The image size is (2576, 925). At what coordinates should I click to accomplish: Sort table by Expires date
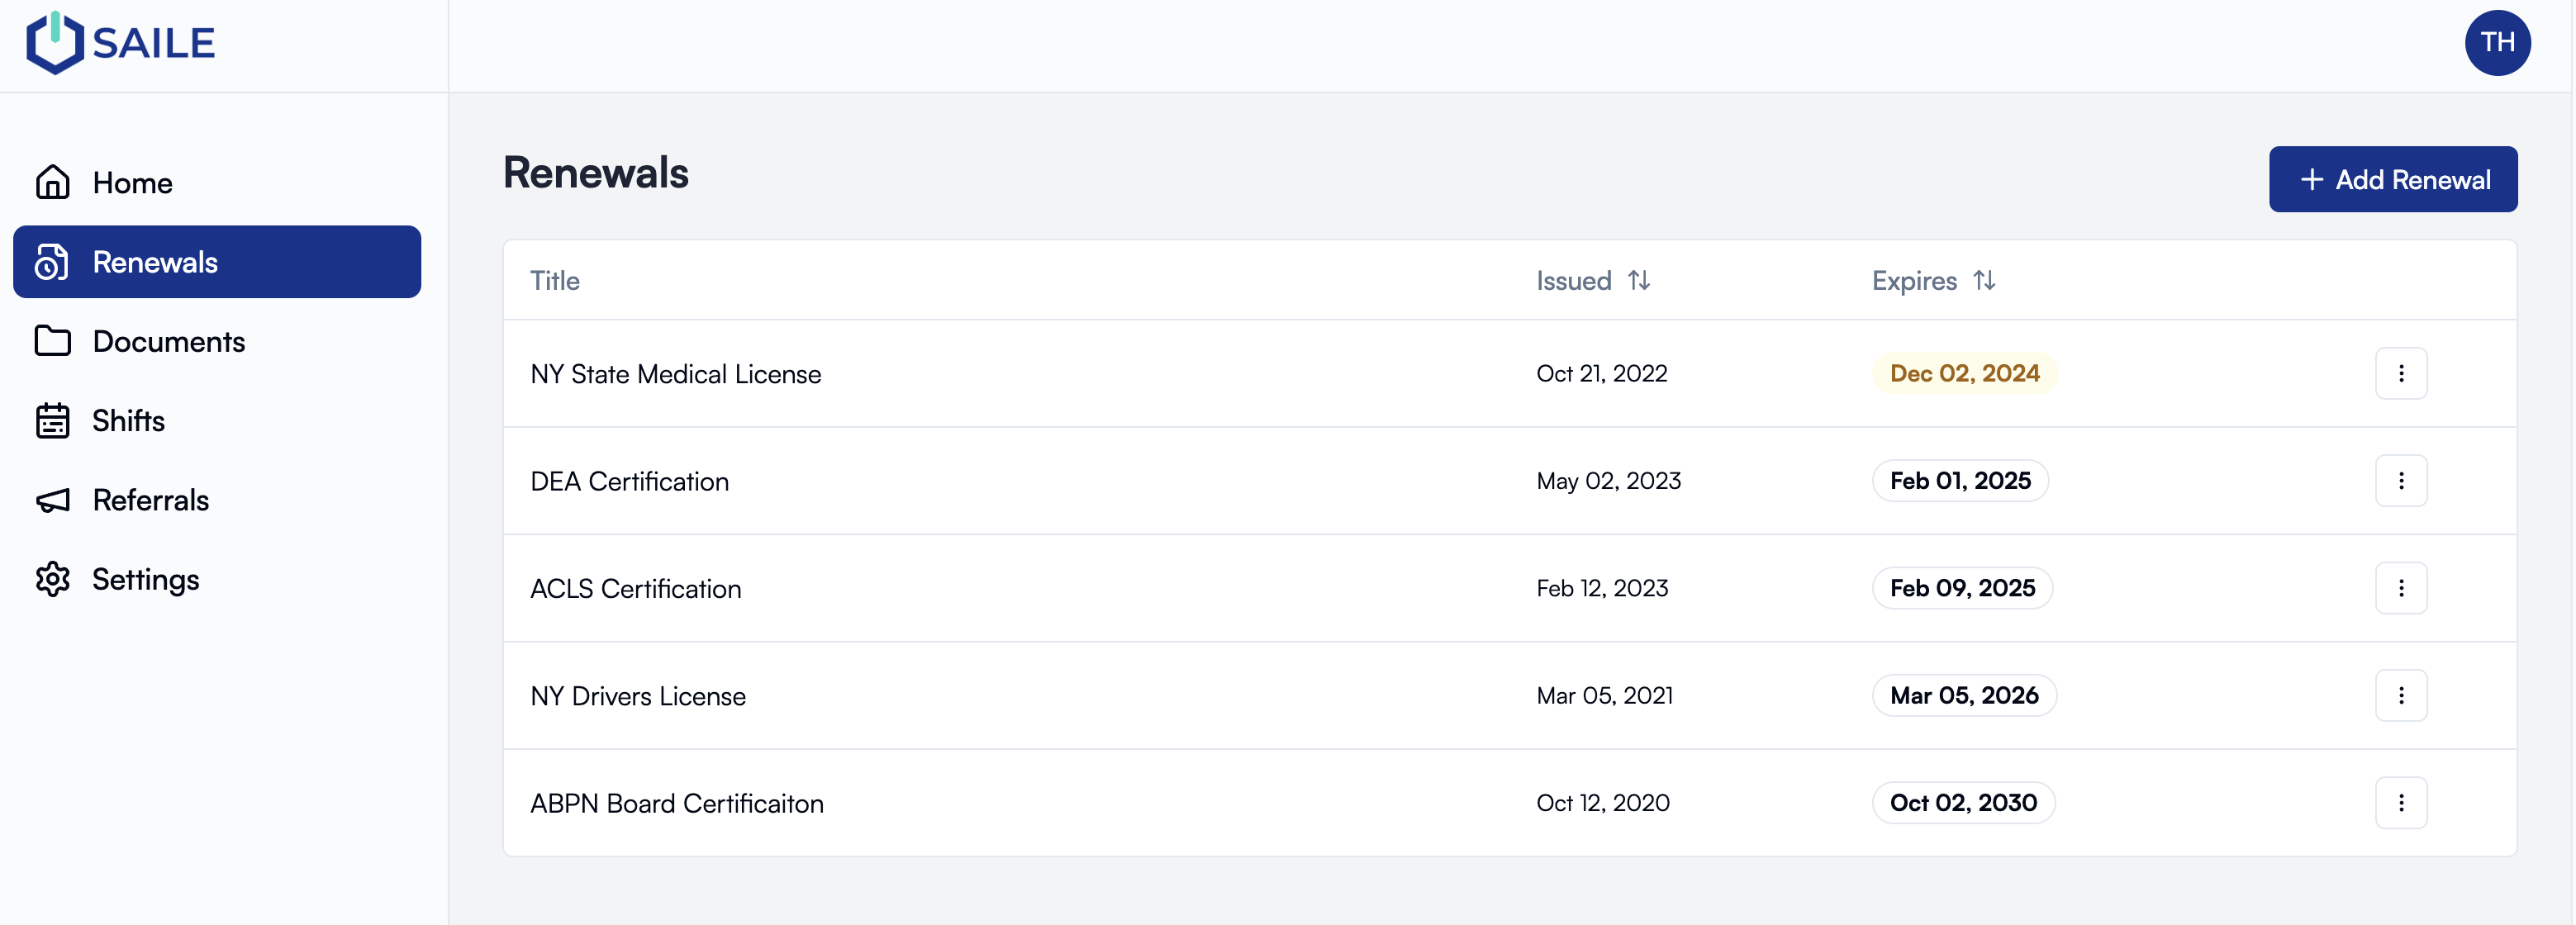1983,281
